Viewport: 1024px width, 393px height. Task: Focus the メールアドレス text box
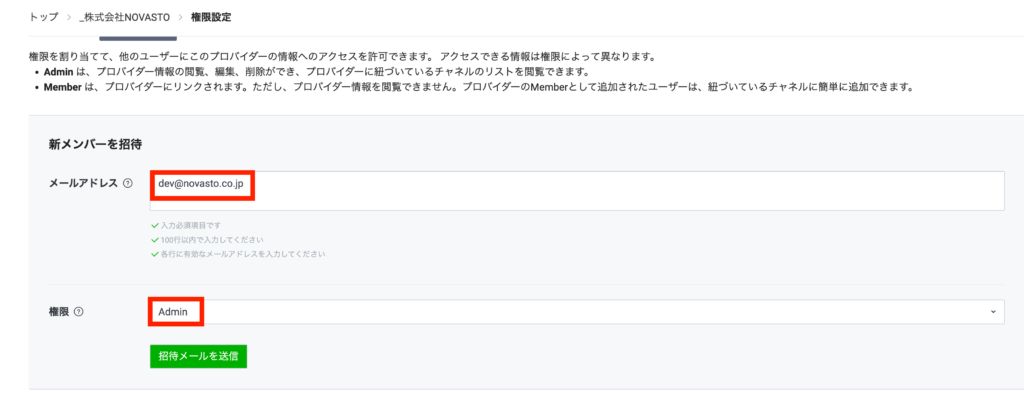(x=577, y=191)
